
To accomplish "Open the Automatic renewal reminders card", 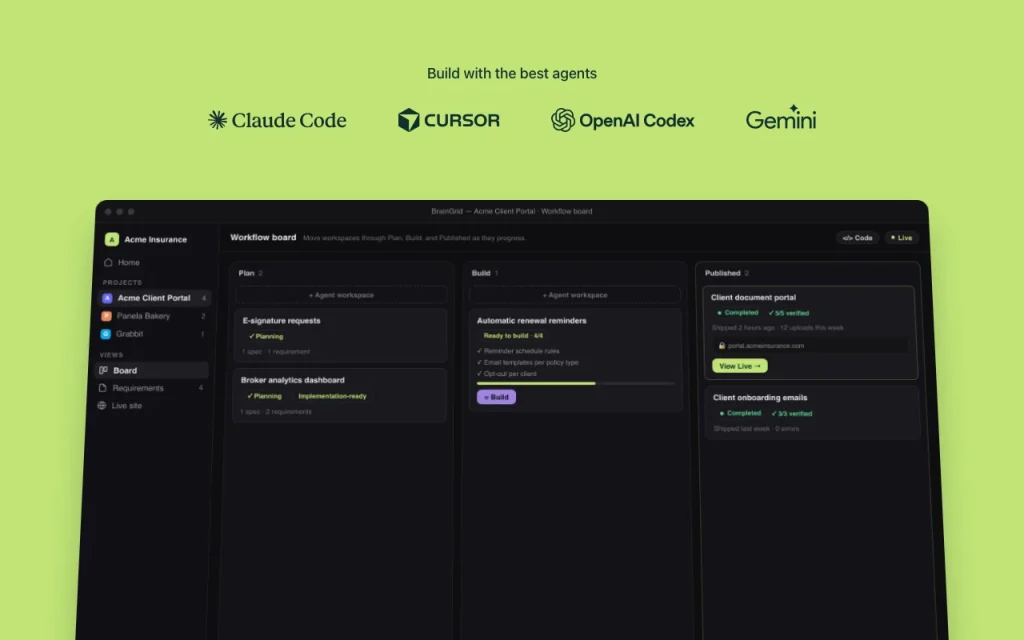I will (575, 360).
